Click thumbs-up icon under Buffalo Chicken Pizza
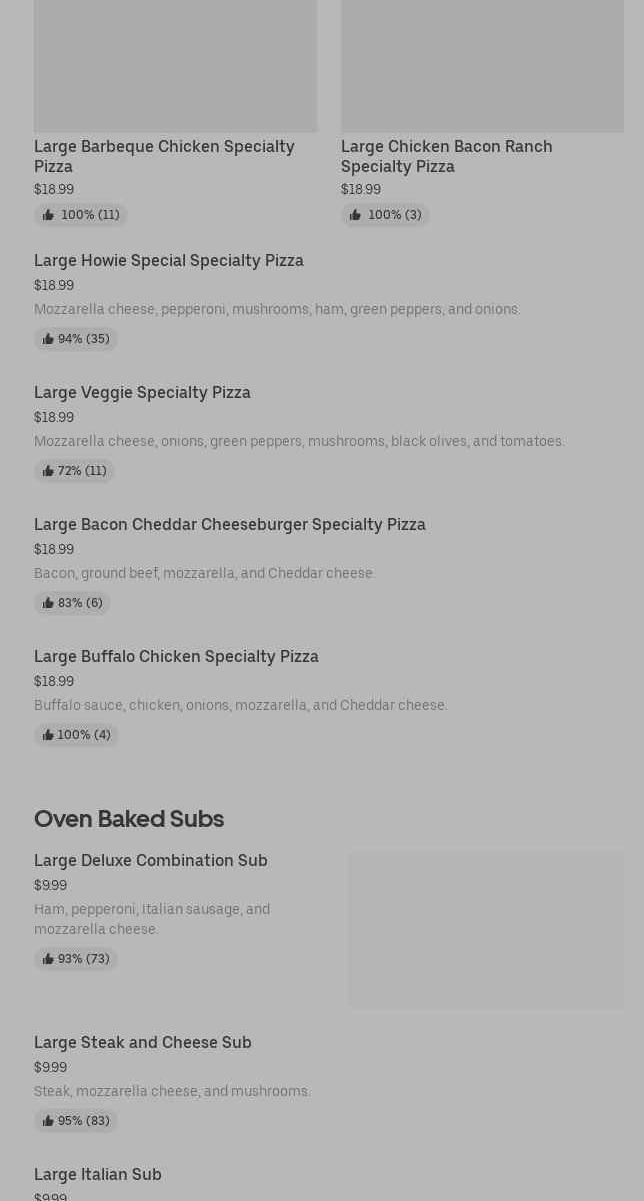This screenshot has width=644, height=1201. coord(48,735)
